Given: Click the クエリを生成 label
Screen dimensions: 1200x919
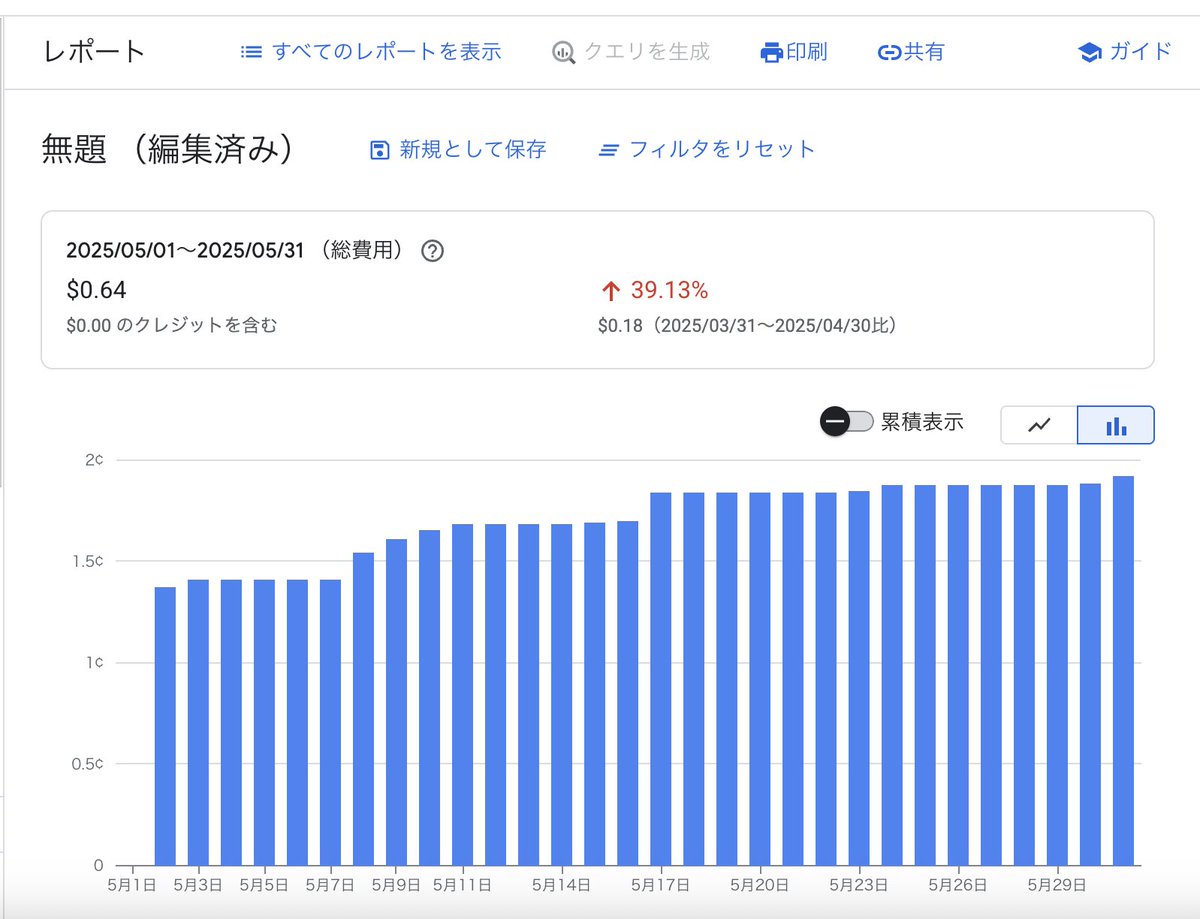Looking at the screenshot, I should (x=646, y=52).
